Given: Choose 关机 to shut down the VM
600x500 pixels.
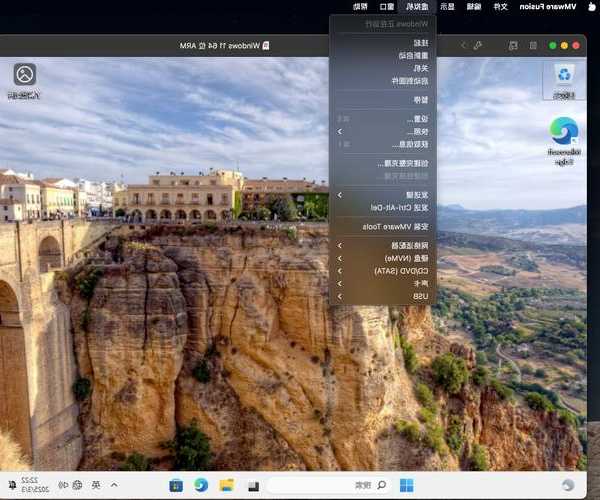Looking at the screenshot, I should (383, 68).
